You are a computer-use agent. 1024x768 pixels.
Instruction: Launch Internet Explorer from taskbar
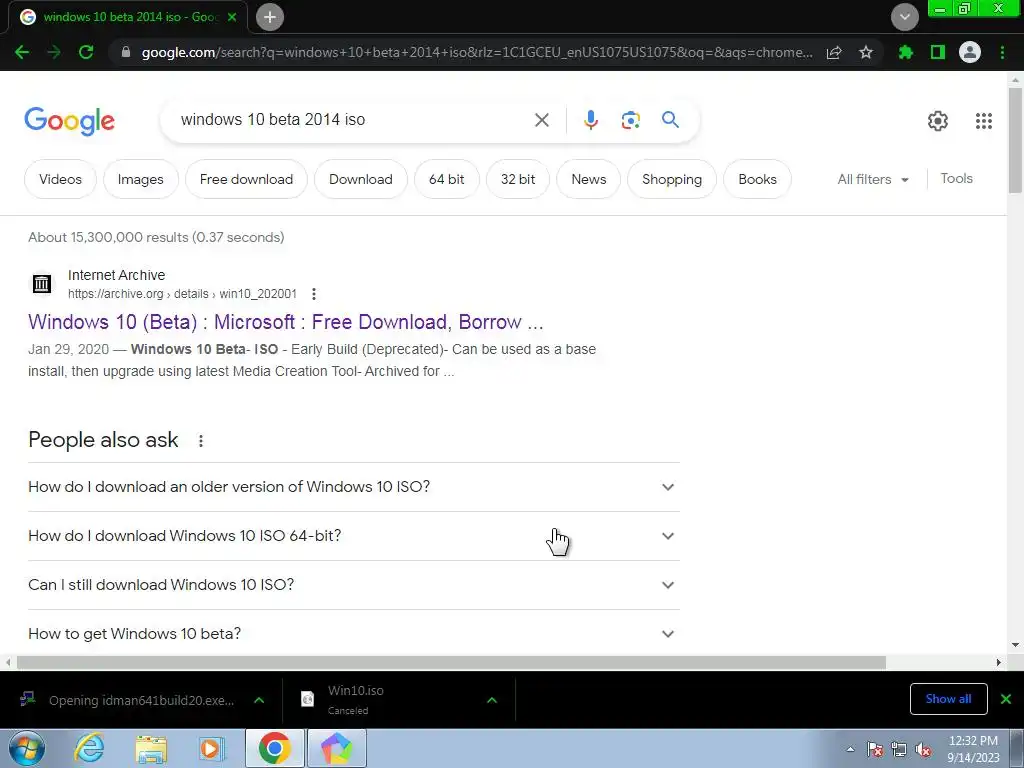click(x=89, y=748)
